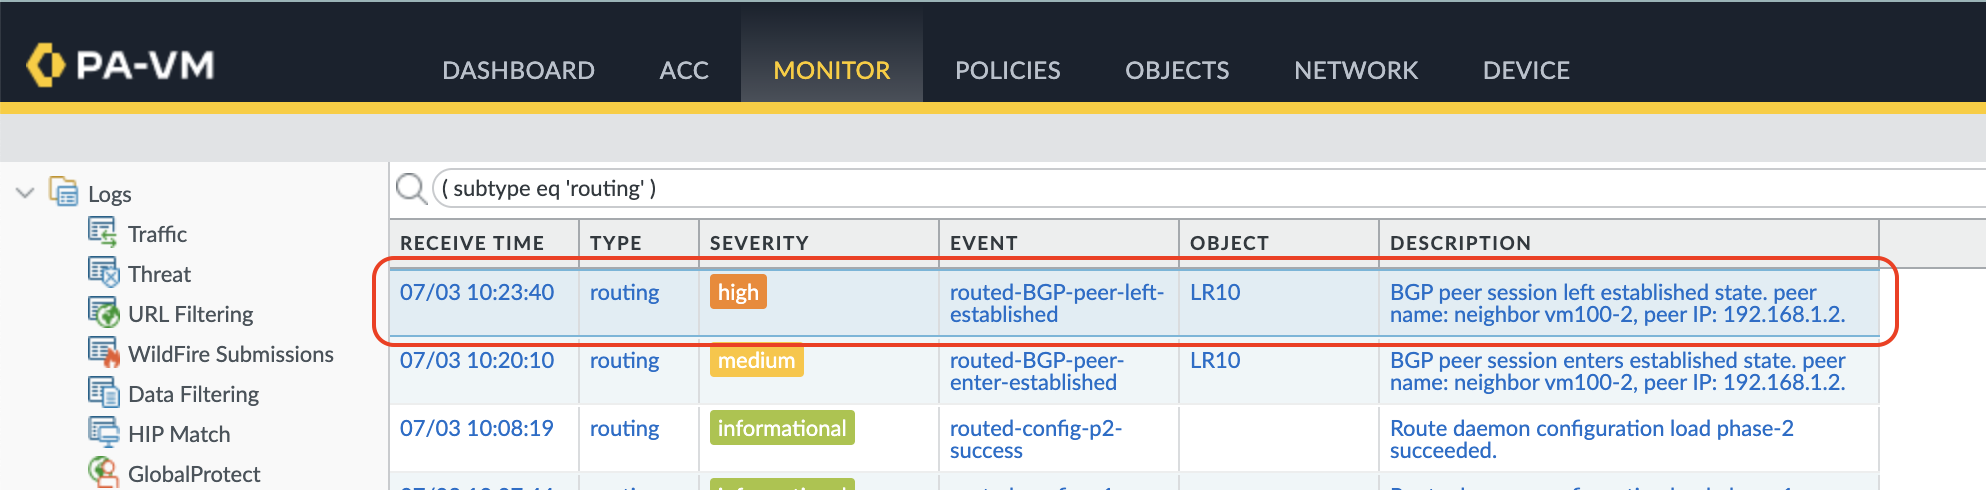Viewport: 1986px width, 490px height.
Task: Collapse the Logs tree node
Action: click(x=26, y=192)
